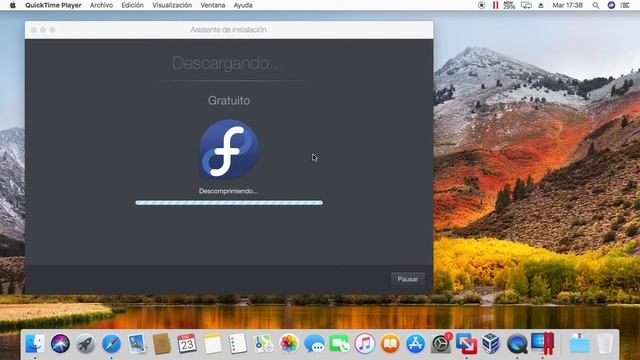Open the display mirroring menu bar icon
Viewport: 640px width, 360px height.
click(526, 5)
